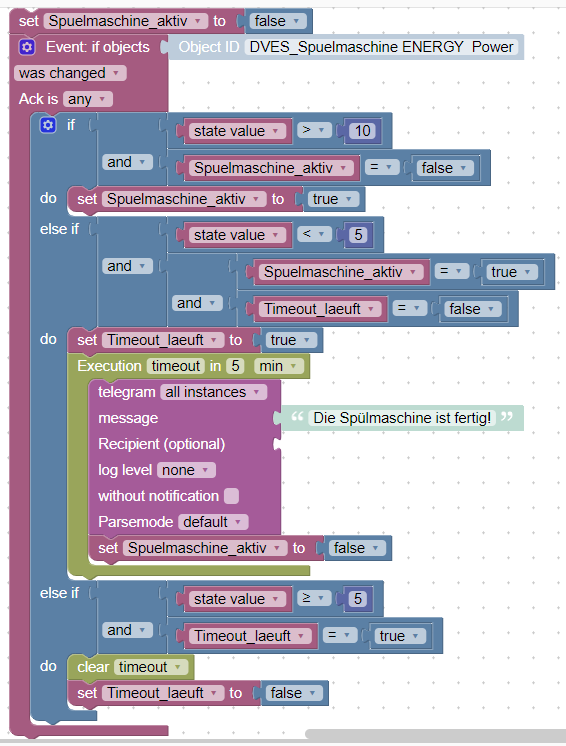Open the false dropdown in the topmost set block
The image size is (566, 746).
click(277, 21)
